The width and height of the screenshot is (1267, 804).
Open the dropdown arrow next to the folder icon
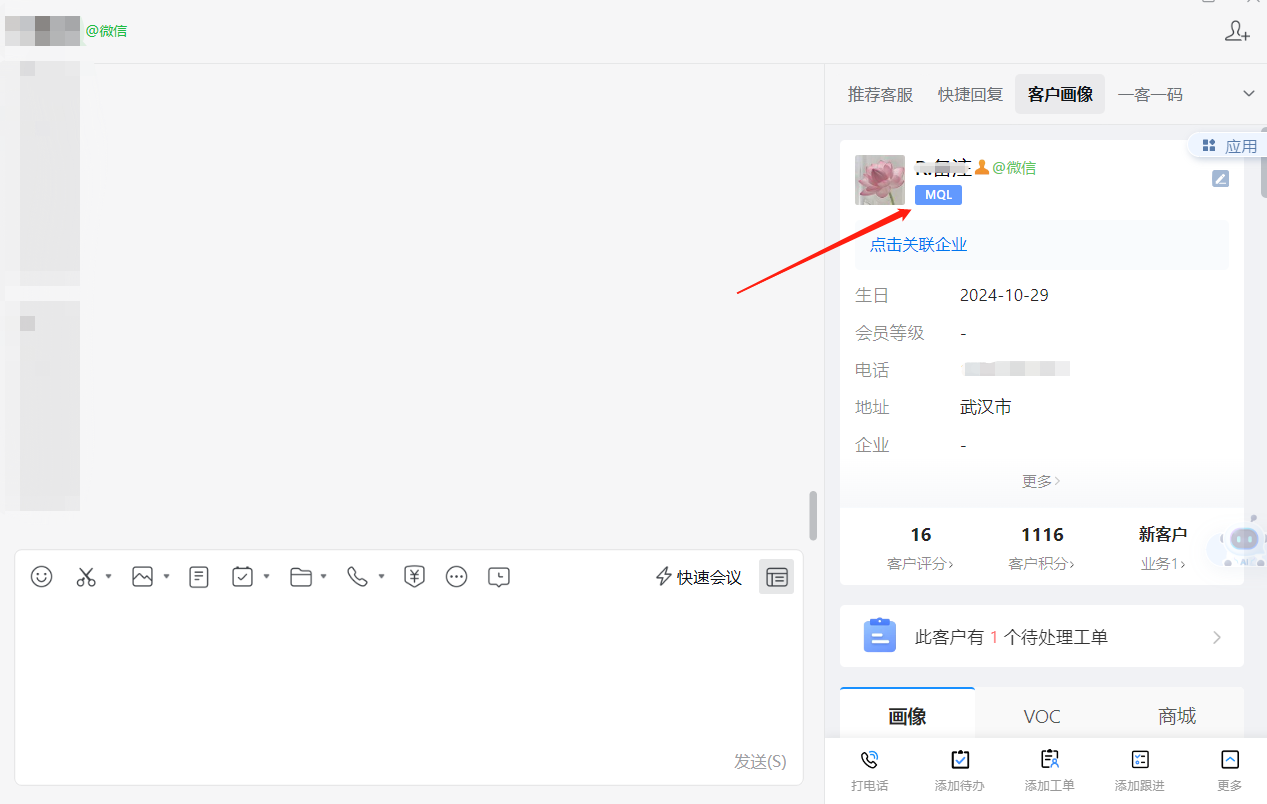323,577
